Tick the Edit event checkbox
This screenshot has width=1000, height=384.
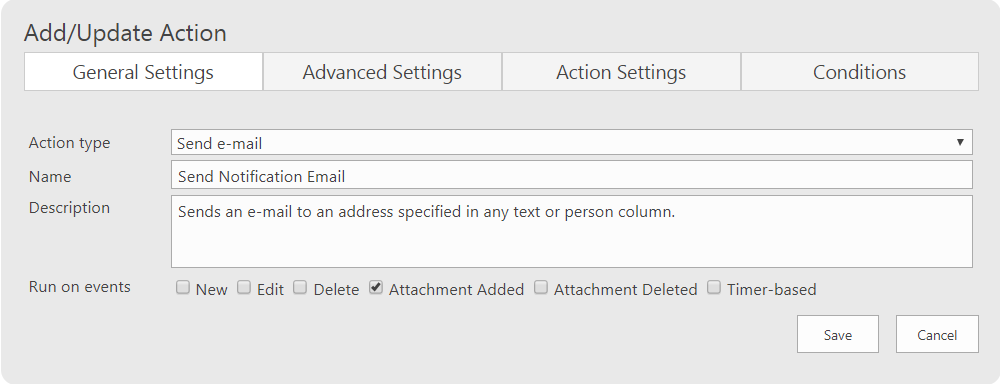pyautogui.click(x=244, y=288)
